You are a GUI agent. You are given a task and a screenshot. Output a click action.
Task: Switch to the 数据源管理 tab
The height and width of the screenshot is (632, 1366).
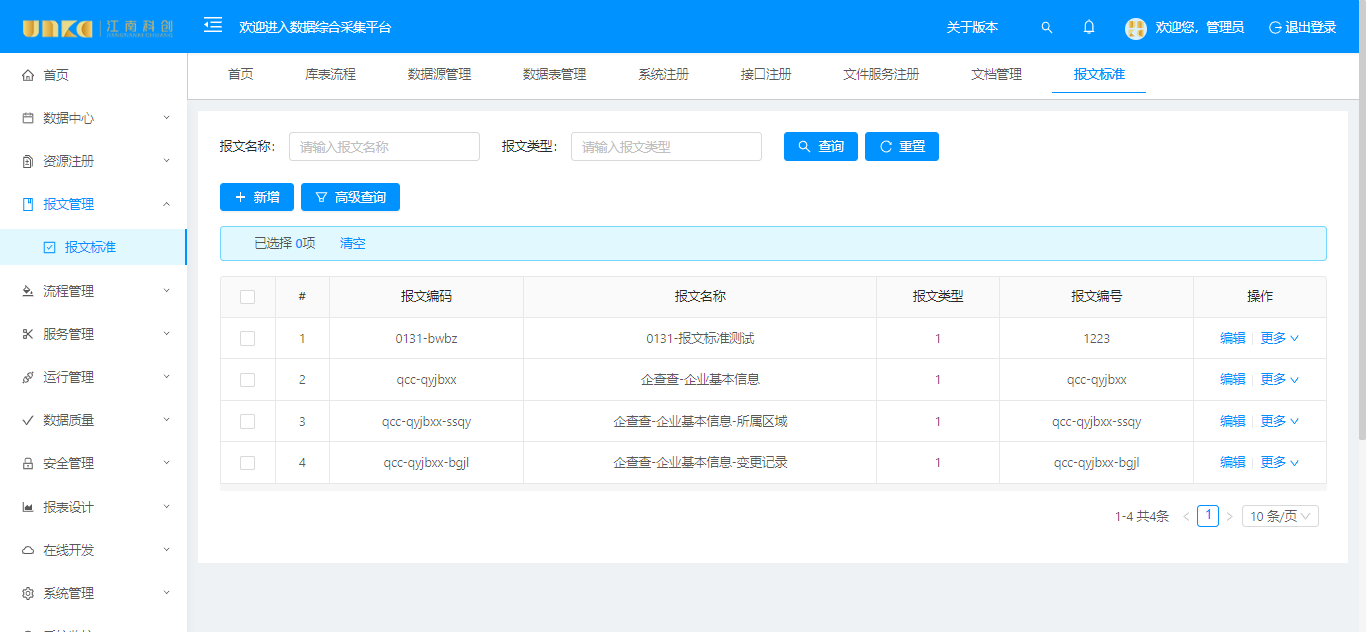pos(439,75)
